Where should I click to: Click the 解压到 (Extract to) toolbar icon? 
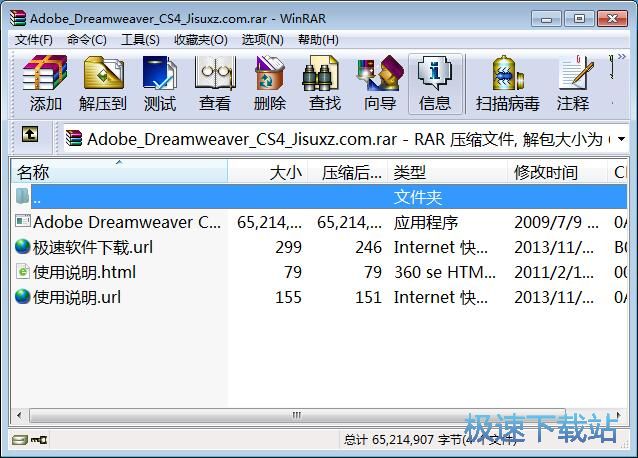click(103, 73)
